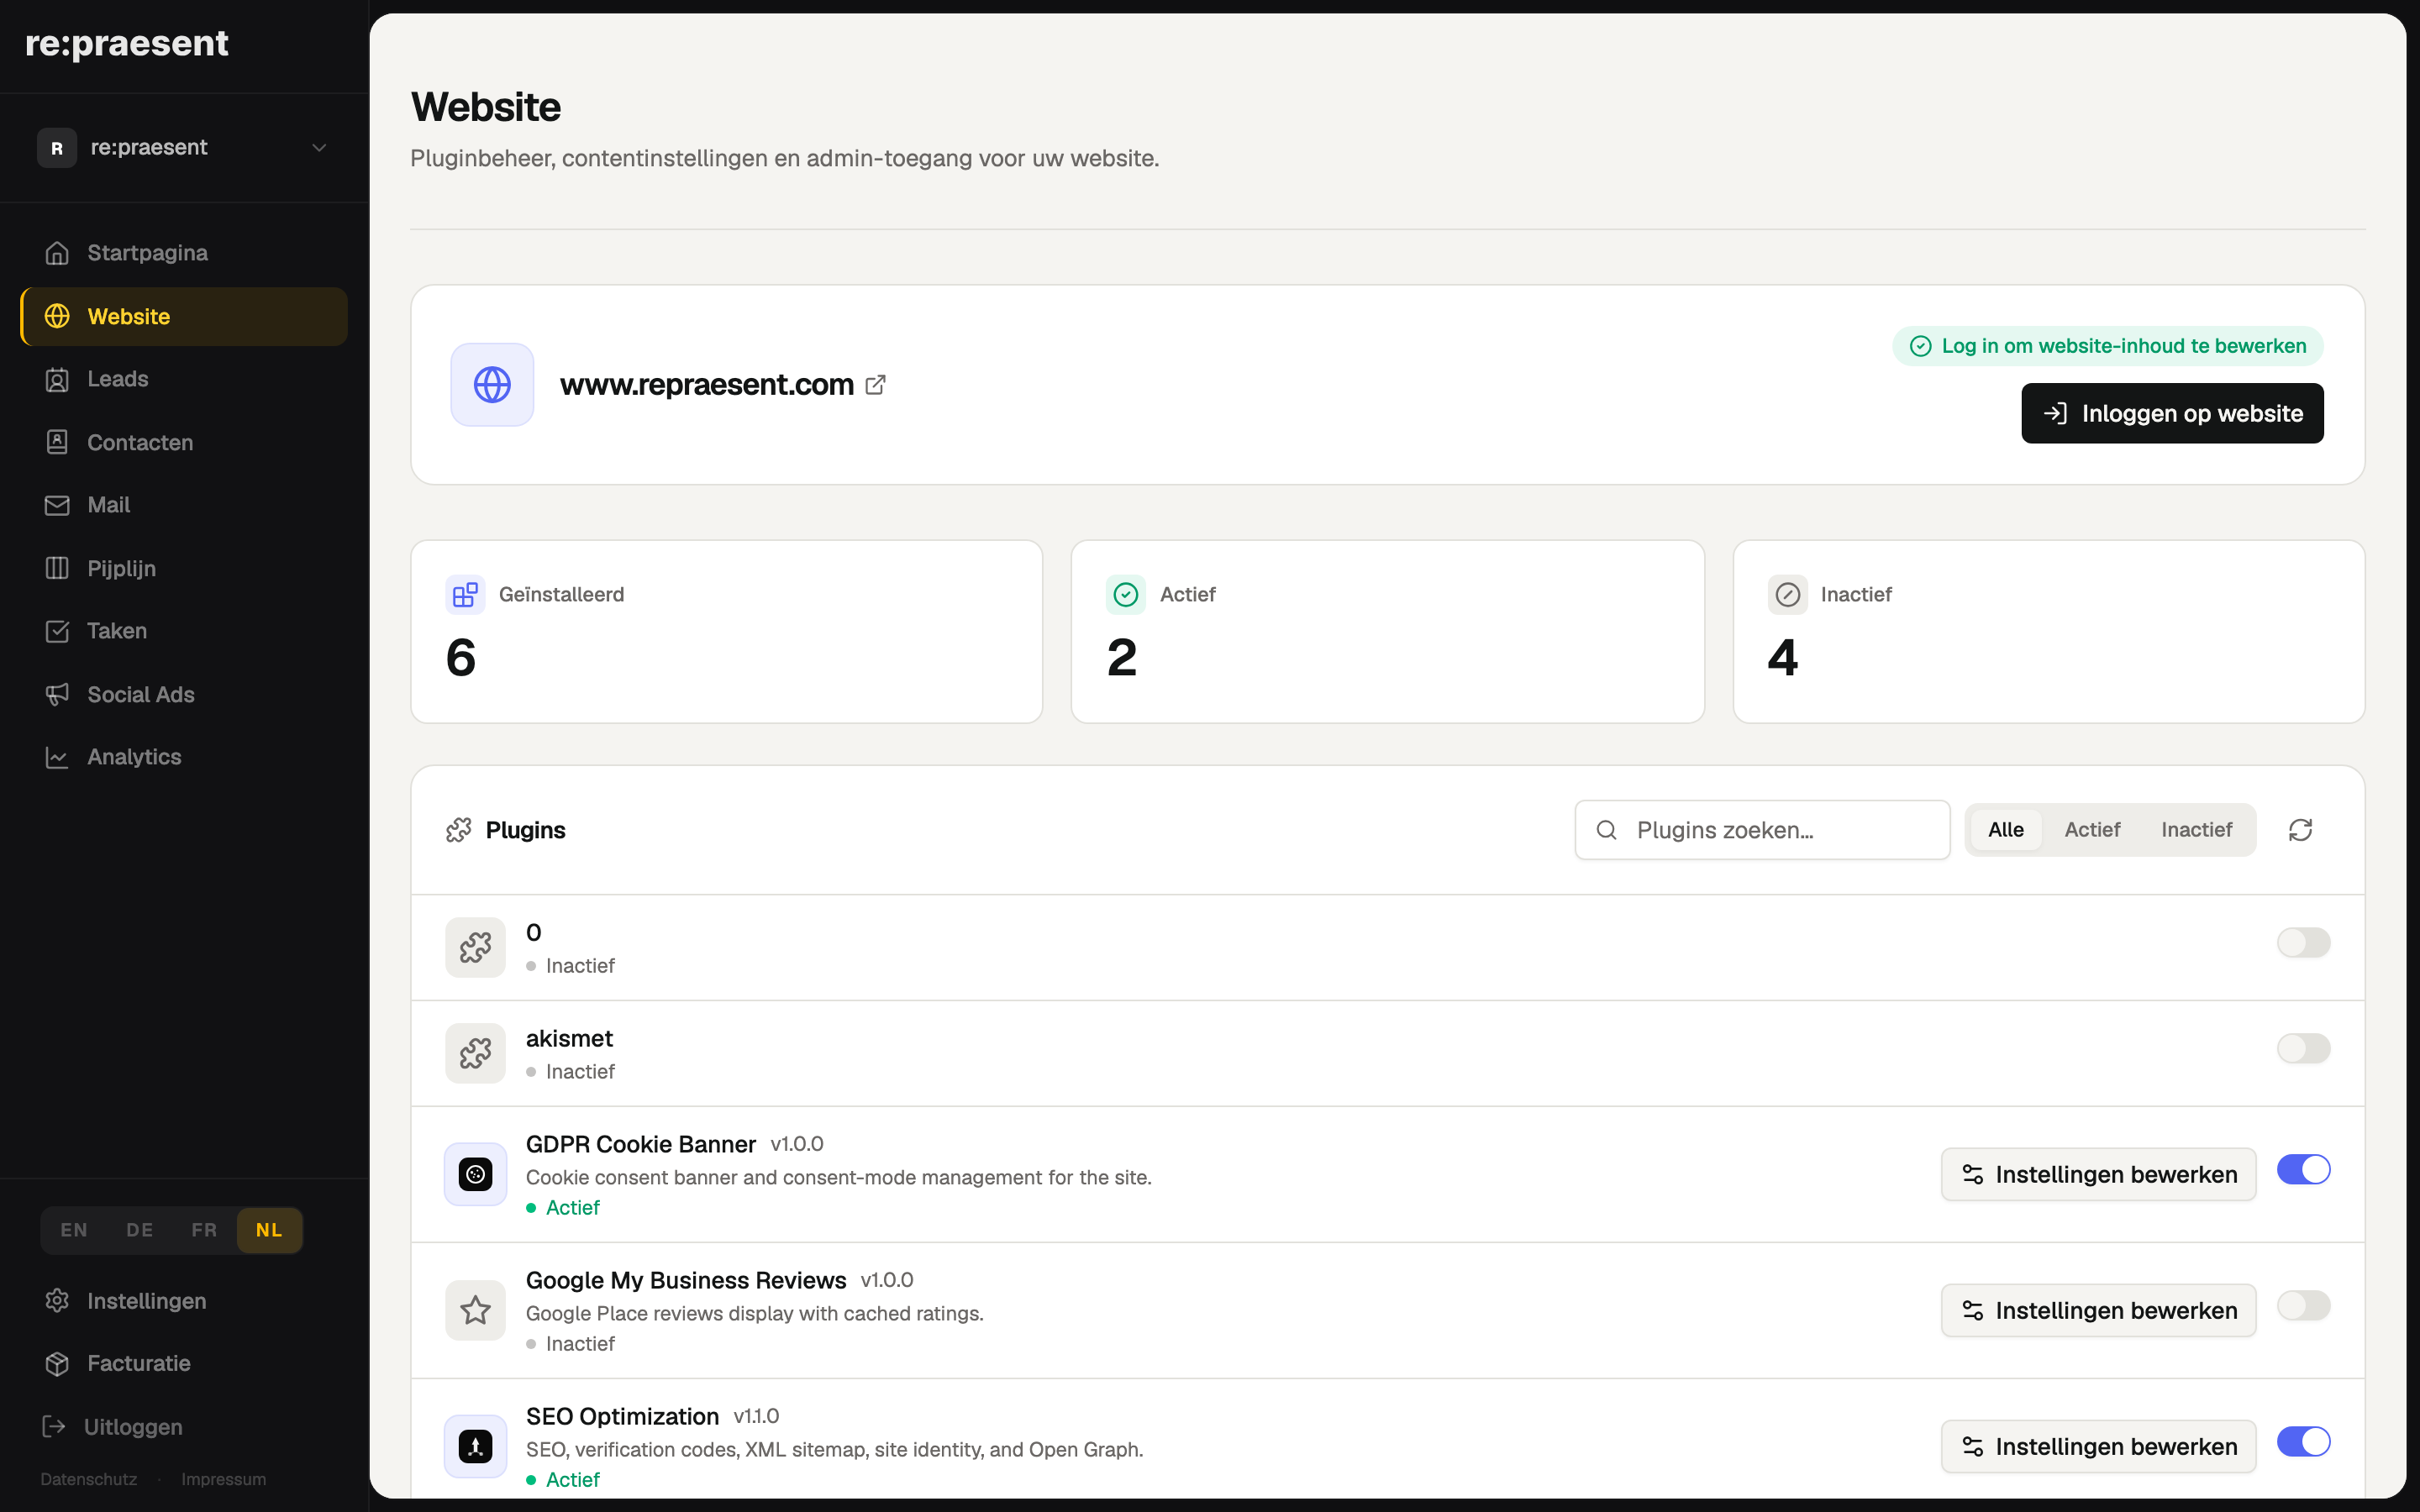Filter plugins by Actief tab
Image resolution: width=2420 pixels, height=1512 pixels.
[2092, 830]
